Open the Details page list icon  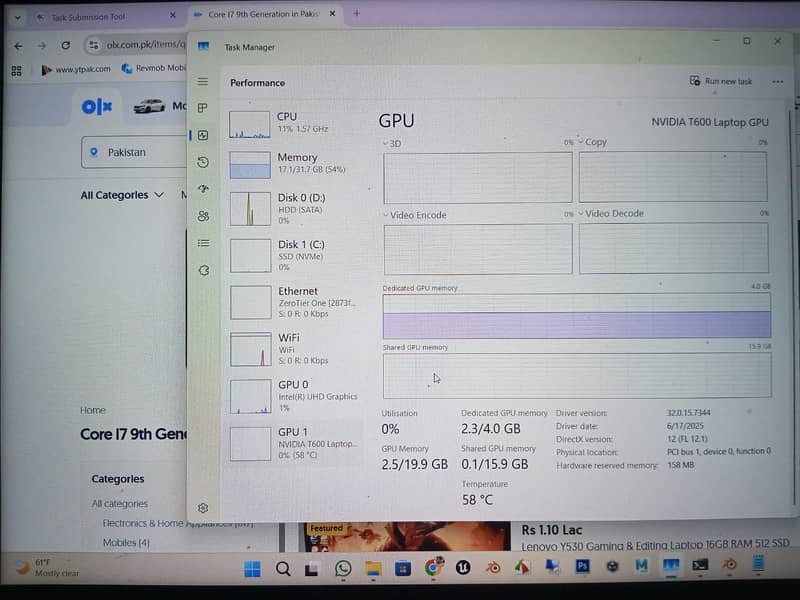pos(203,243)
